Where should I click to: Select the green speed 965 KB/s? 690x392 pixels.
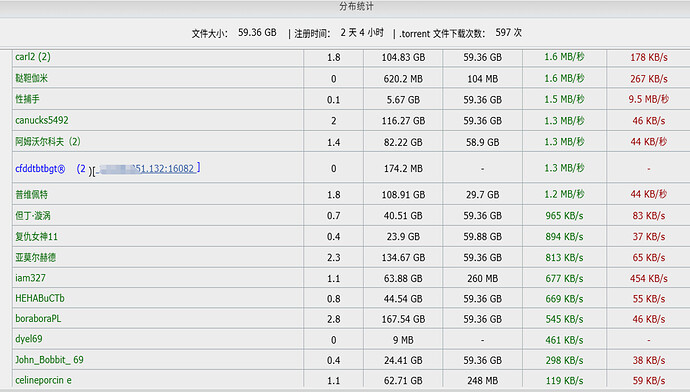565,216
